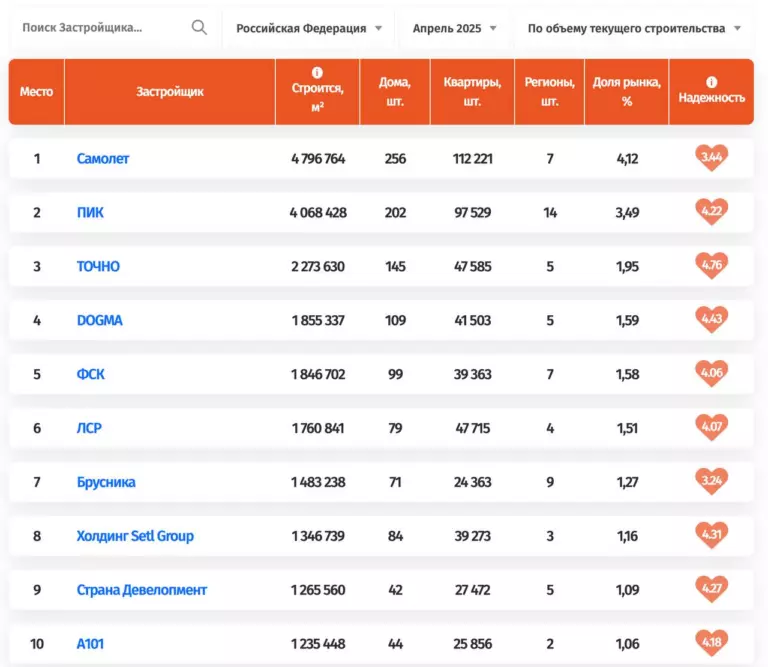
Task: Click info icon above Надежность header
Action: [711, 82]
